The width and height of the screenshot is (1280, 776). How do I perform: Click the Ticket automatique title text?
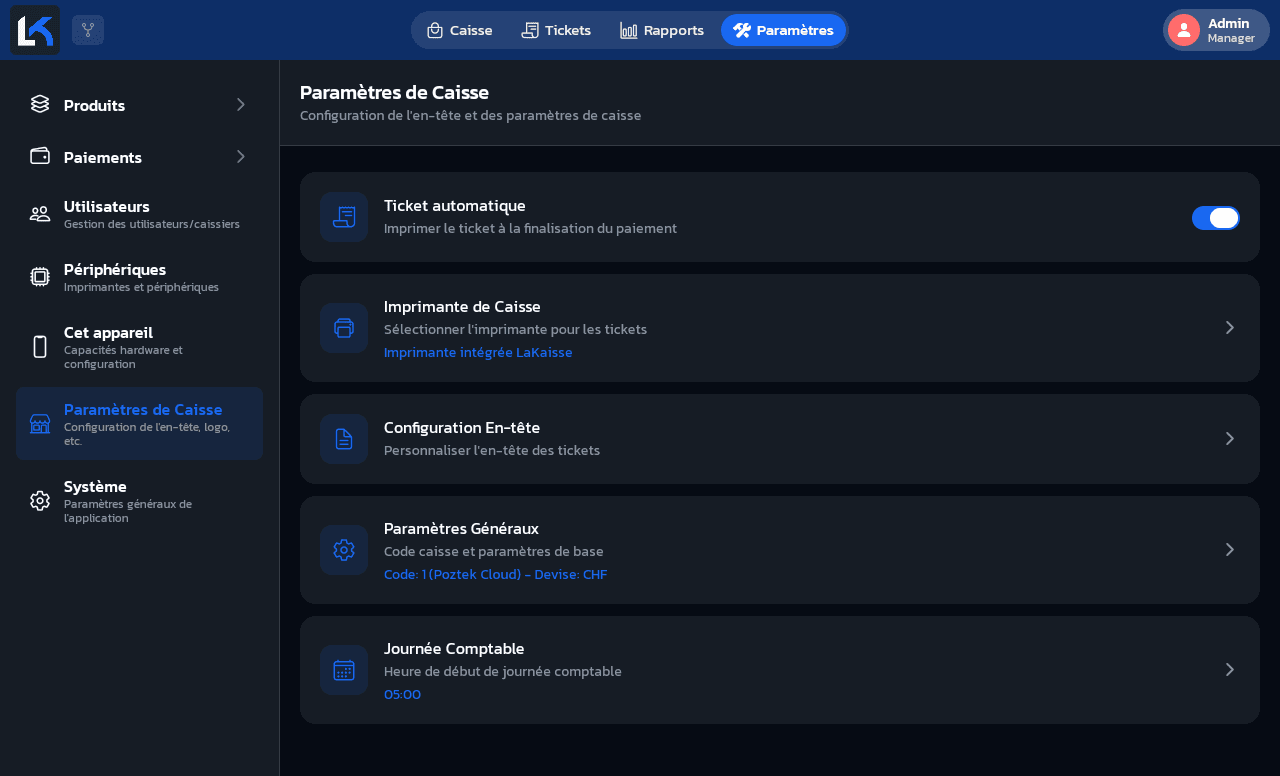click(455, 205)
